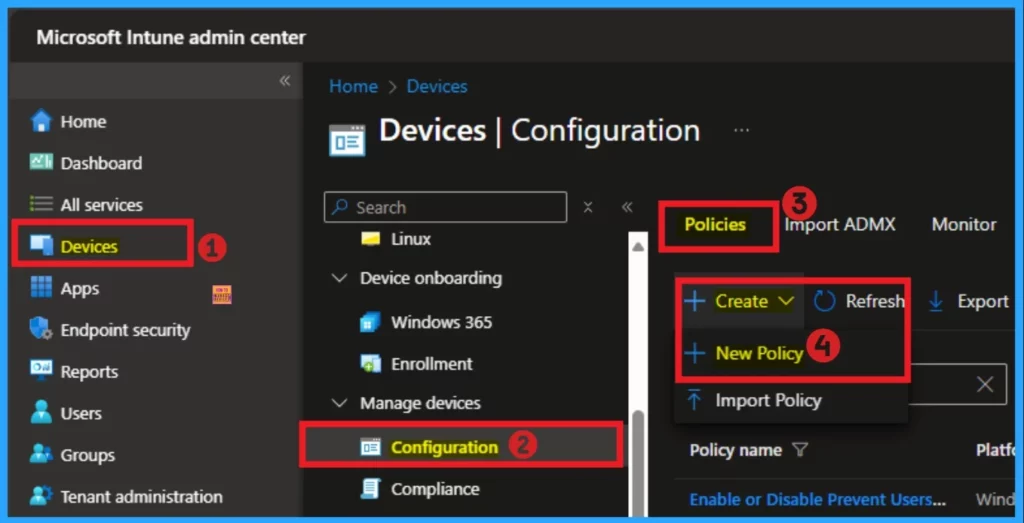This screenshot has width=1024, height=523.
Task: Go to Users in sidebar
Action: coord(80,413)
